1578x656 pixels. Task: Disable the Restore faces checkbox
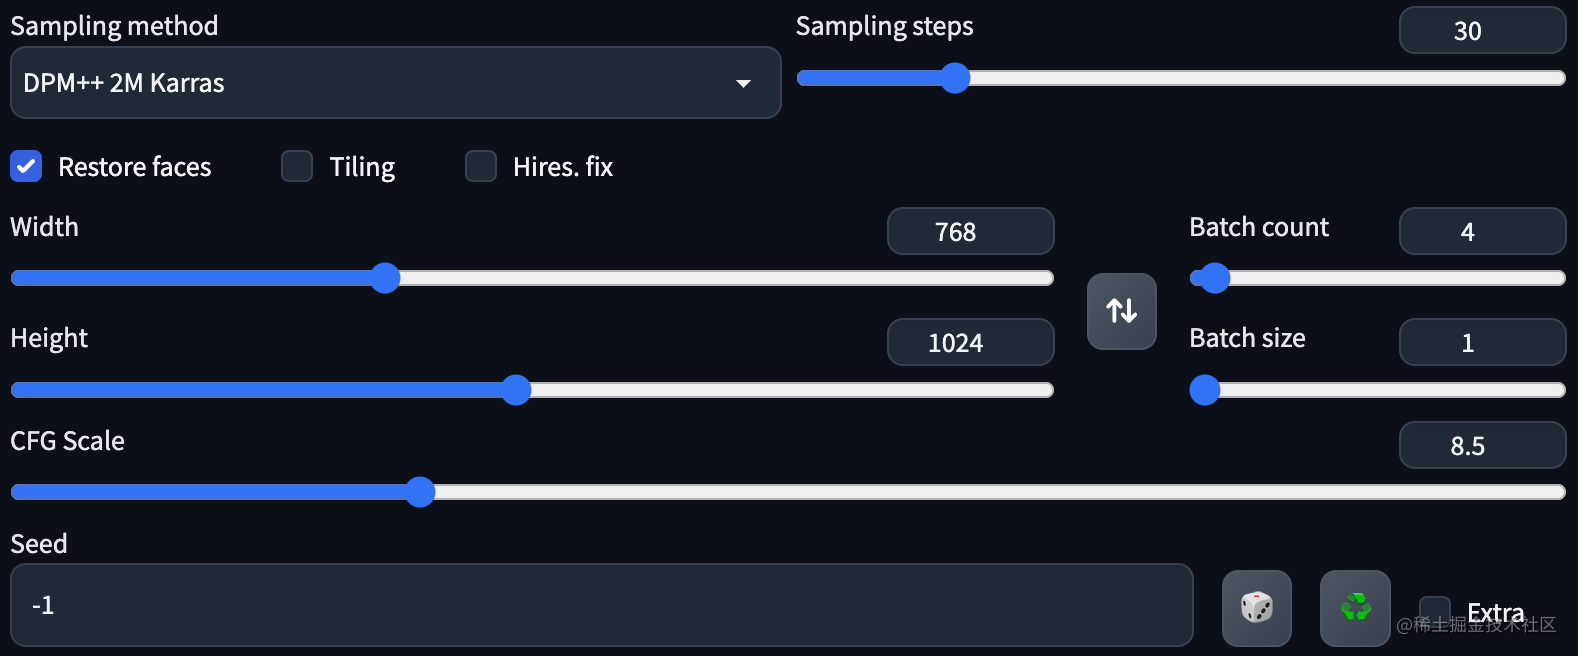coord(26,166)
